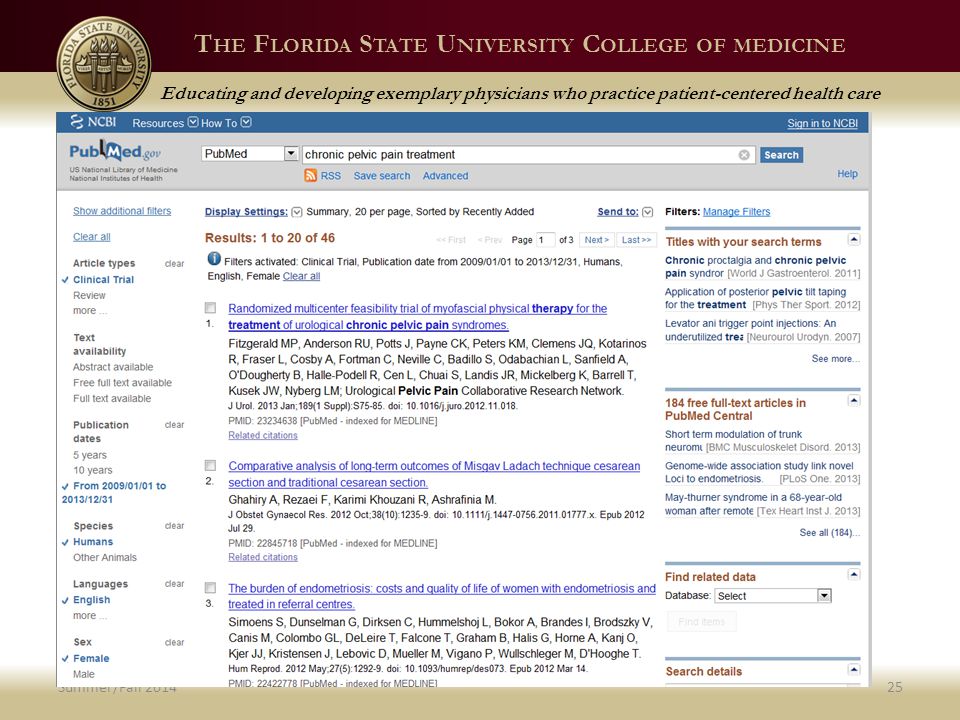
Task: Click the RSS feed icon
Action: point(310,176)
